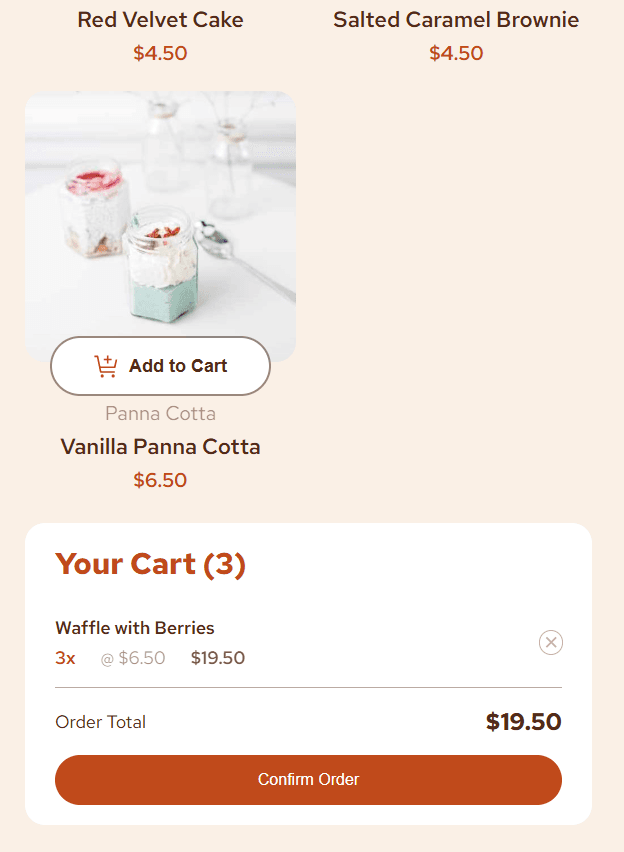Select the Red Velvet Cake product title
Image resolution: width=624 pixels, height=852 pixels.
coord(159,19)
